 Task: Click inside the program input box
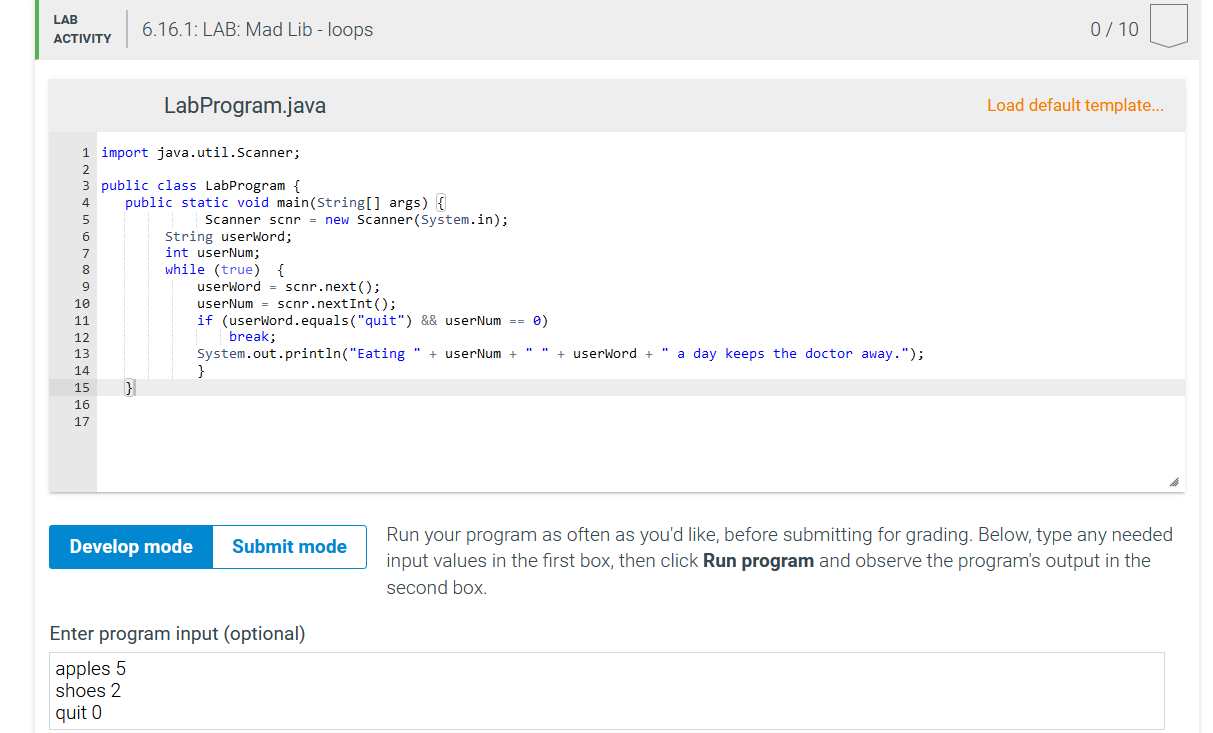[600, 690]
